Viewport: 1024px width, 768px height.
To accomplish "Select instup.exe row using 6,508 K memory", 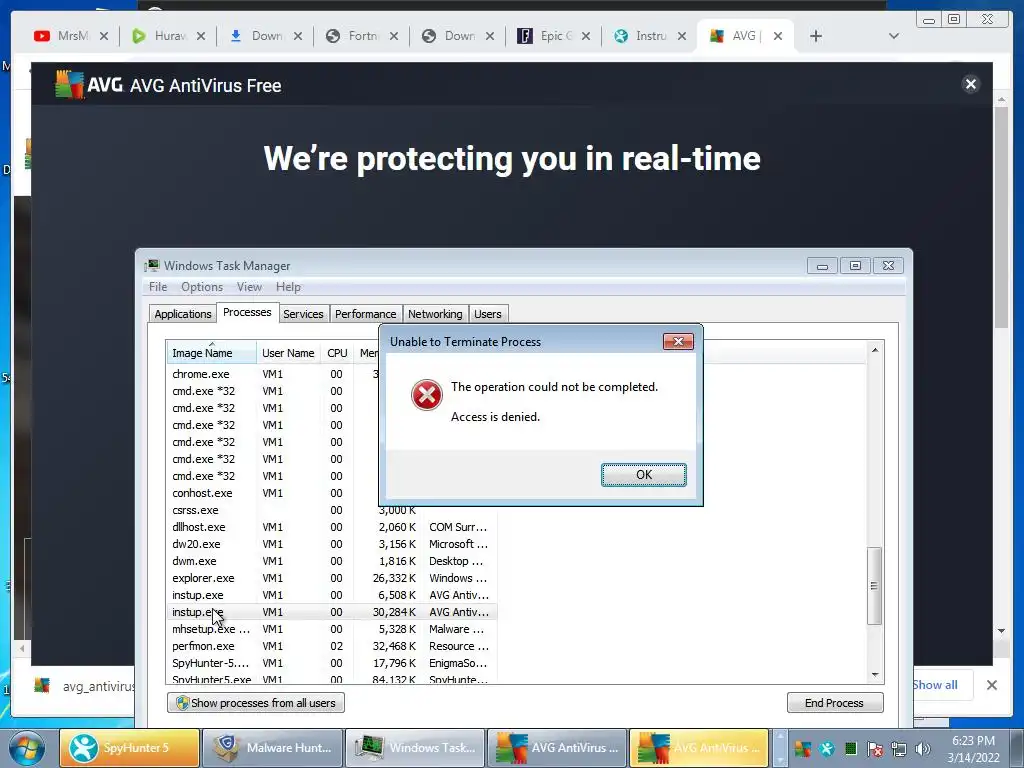I will click(x=332, y=595).
